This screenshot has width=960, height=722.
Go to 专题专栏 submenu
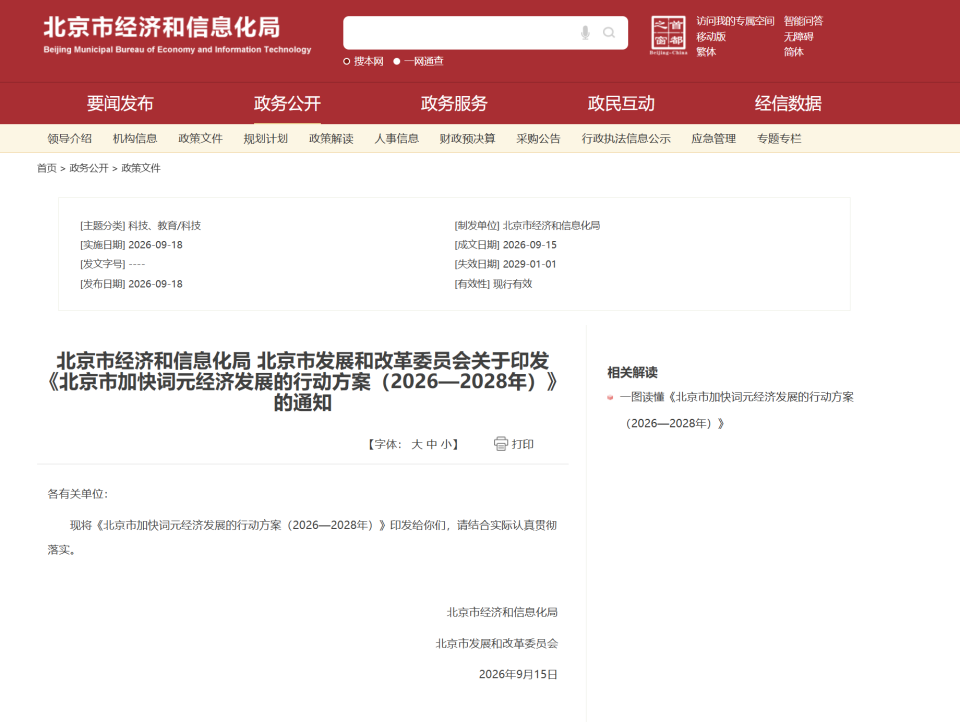pyautogui.click(x=779, y=138)
